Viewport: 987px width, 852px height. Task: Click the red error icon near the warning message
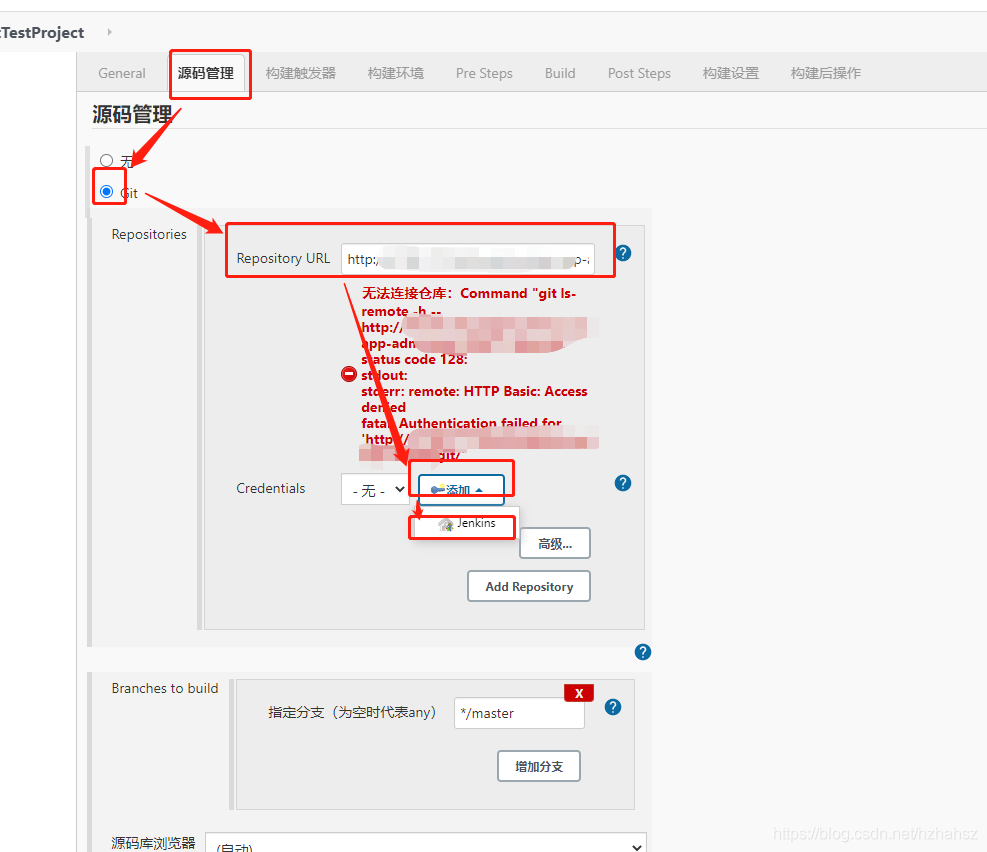[x=347, y=374]
